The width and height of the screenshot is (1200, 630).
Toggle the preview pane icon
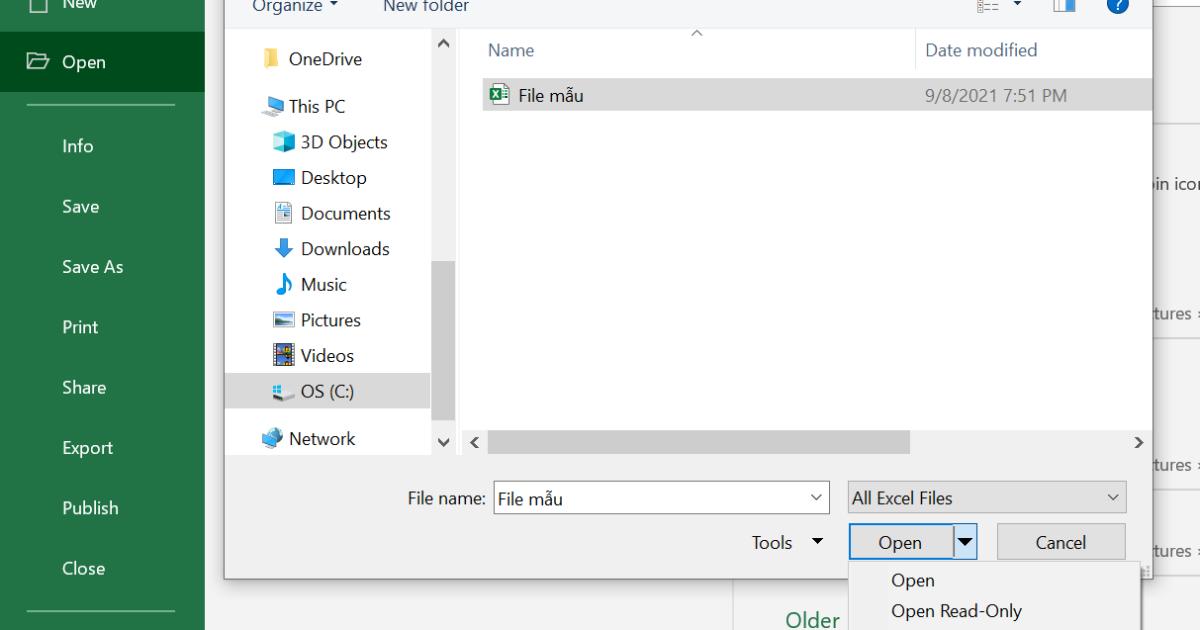pyautogui.click(x=1063, y=5)
